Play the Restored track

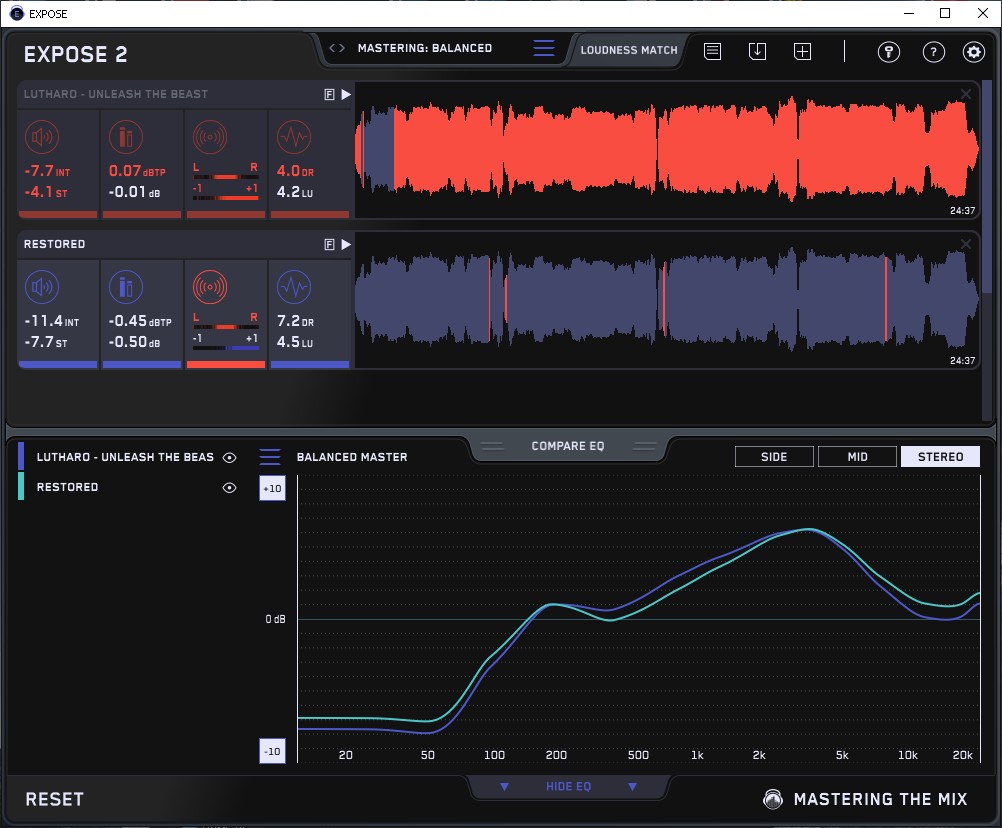(x=346, y=244)
